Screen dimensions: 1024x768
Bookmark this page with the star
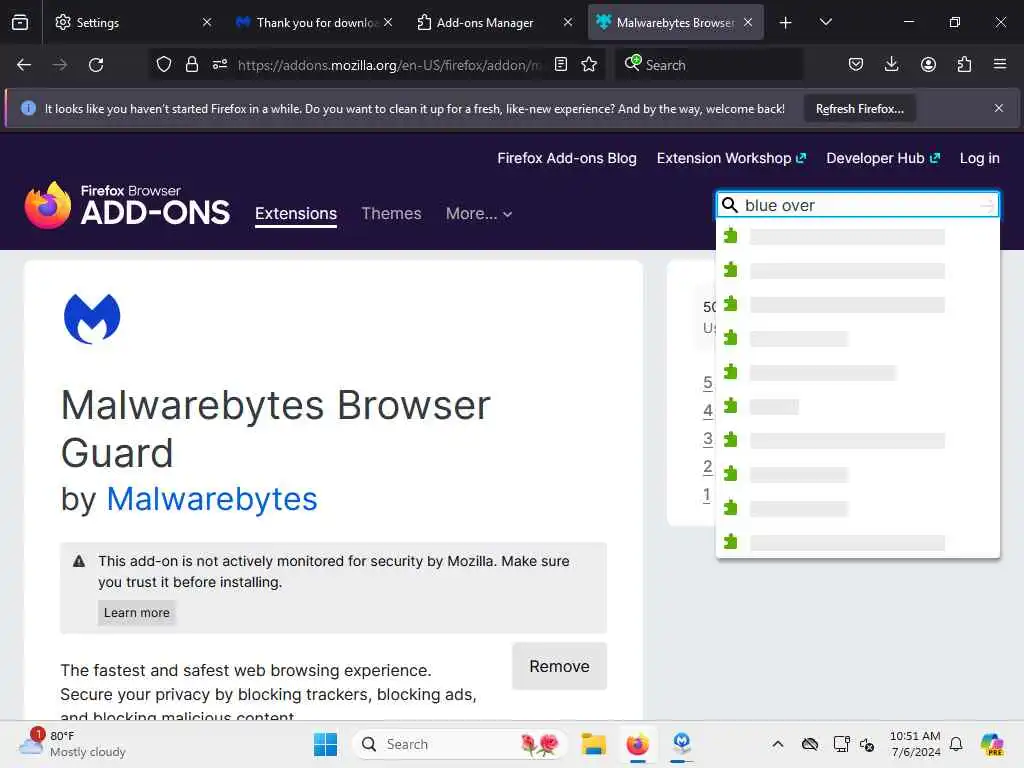coord(589,64)
